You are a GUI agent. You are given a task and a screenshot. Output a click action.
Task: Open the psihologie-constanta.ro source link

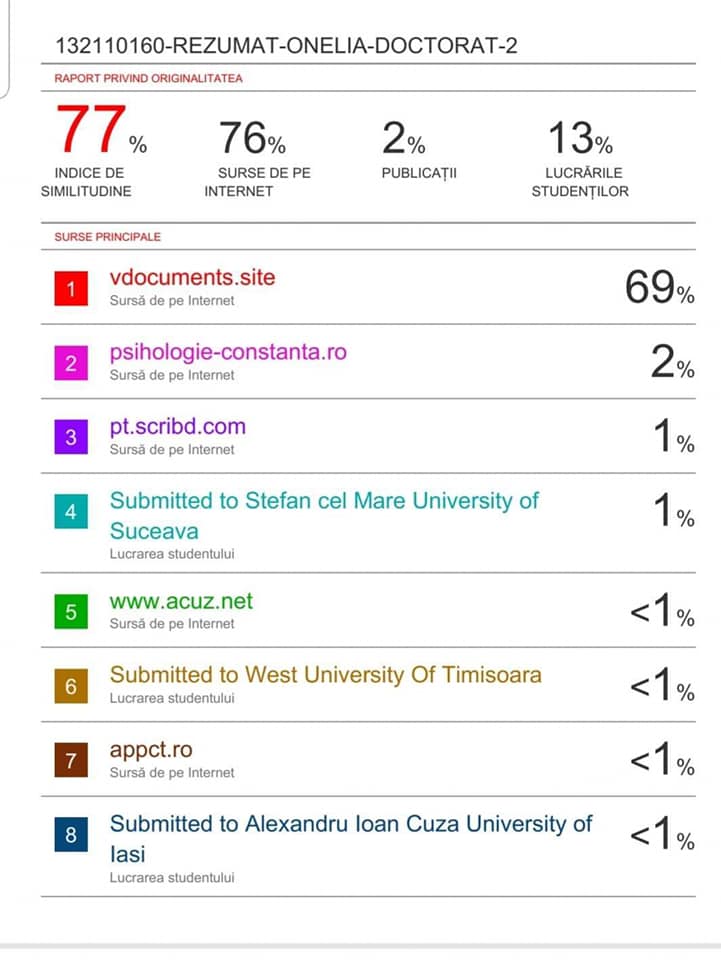tap(228, 352)
